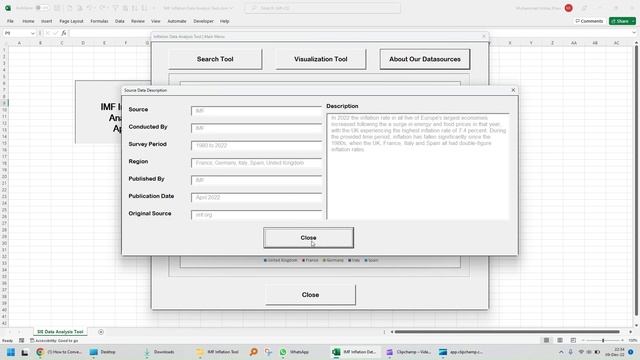Image resolution: width=640 pixels, height=360 pixels.
Task: Open app.clipchamp.c... taskbar item
Action: pyautogui.click(x=461, y=352)
